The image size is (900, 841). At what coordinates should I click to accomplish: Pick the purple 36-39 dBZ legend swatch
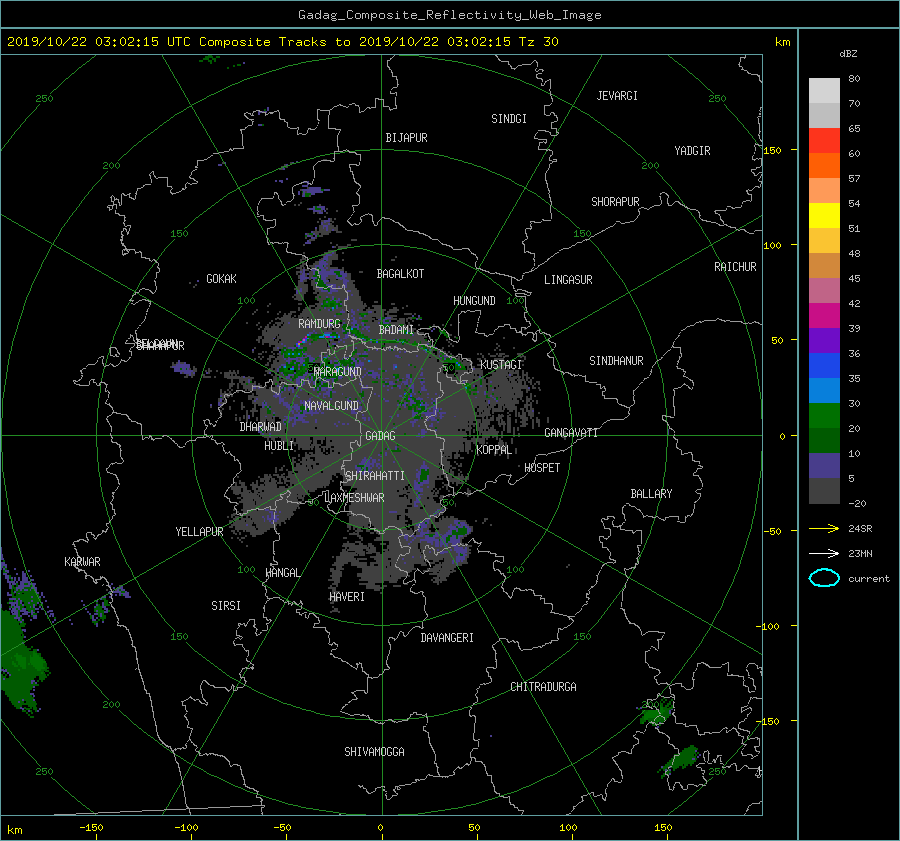824,340
